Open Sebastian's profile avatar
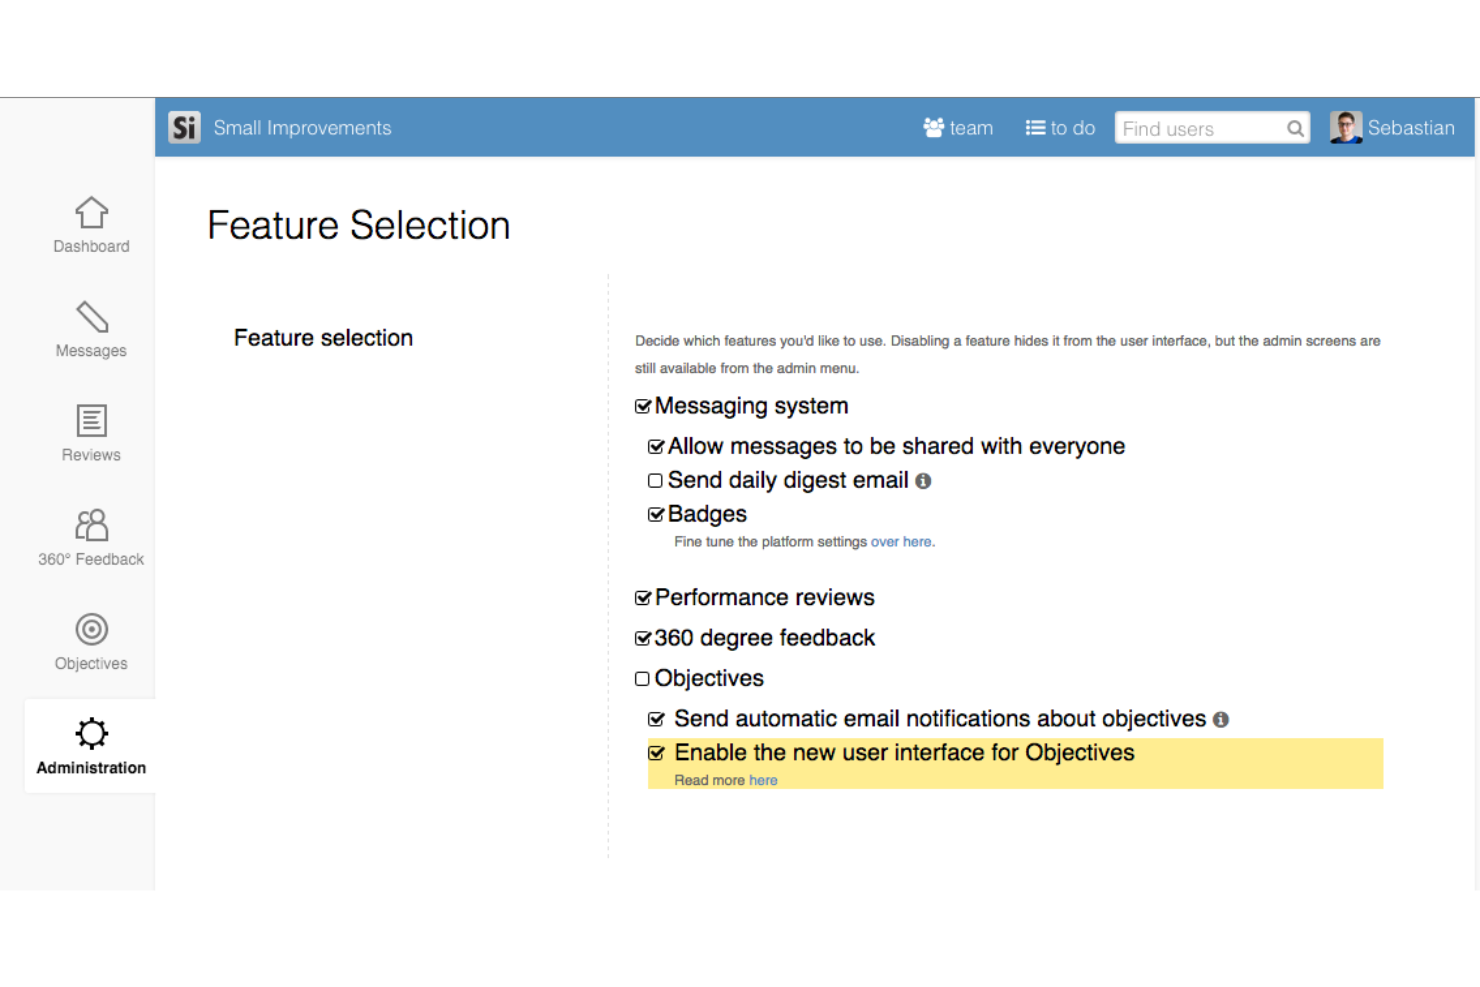The width and height of the screenshot is (1480, 987). click(x=1345, y=127)
